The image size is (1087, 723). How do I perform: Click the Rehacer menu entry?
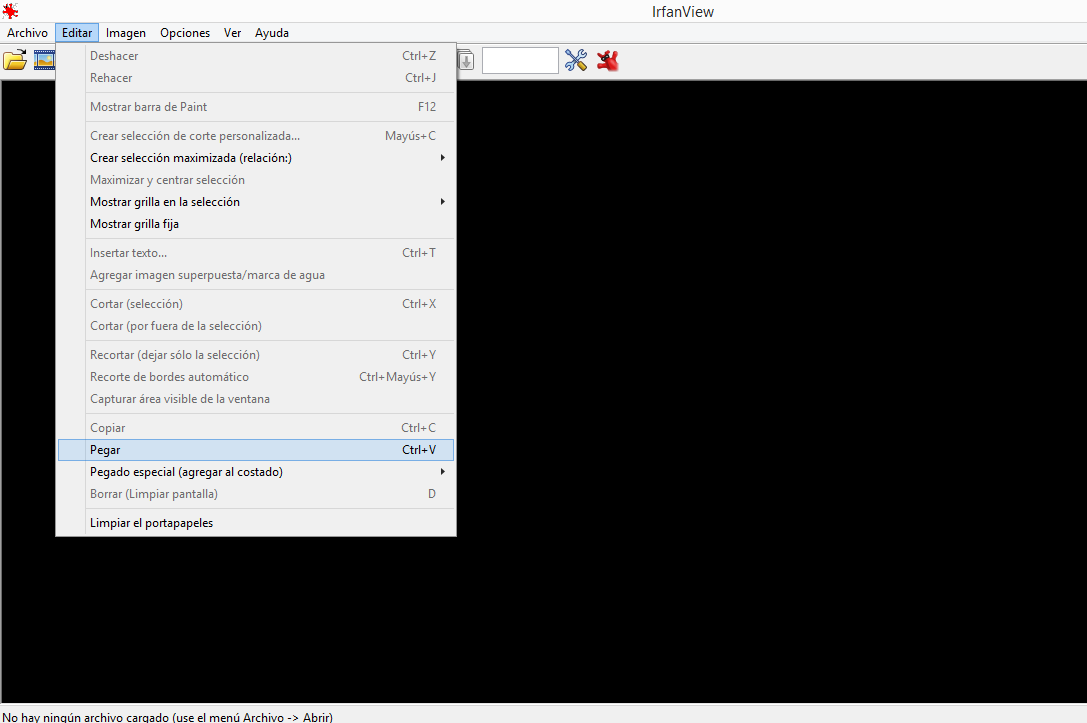pos(256,78)
